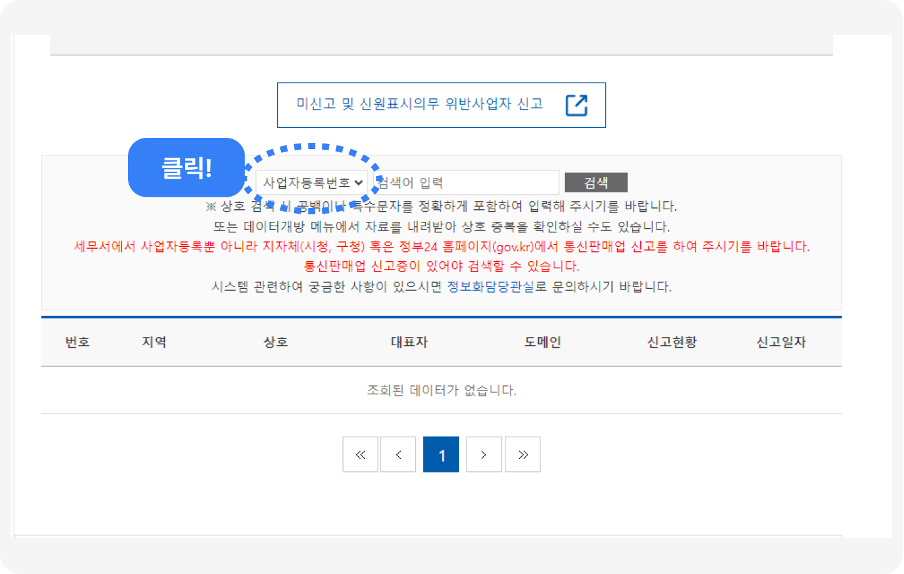
Task: Click the 신고일자 column header
Action: click(781, 342)
